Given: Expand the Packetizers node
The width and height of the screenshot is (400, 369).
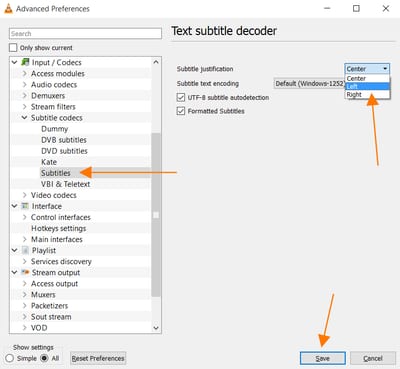Looking at the screenshot, I should coord(25,306).
